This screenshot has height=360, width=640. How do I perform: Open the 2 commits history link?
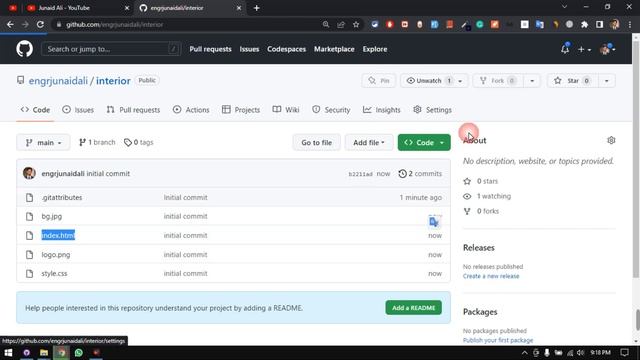pyautogui.click(x=420, y=173)
